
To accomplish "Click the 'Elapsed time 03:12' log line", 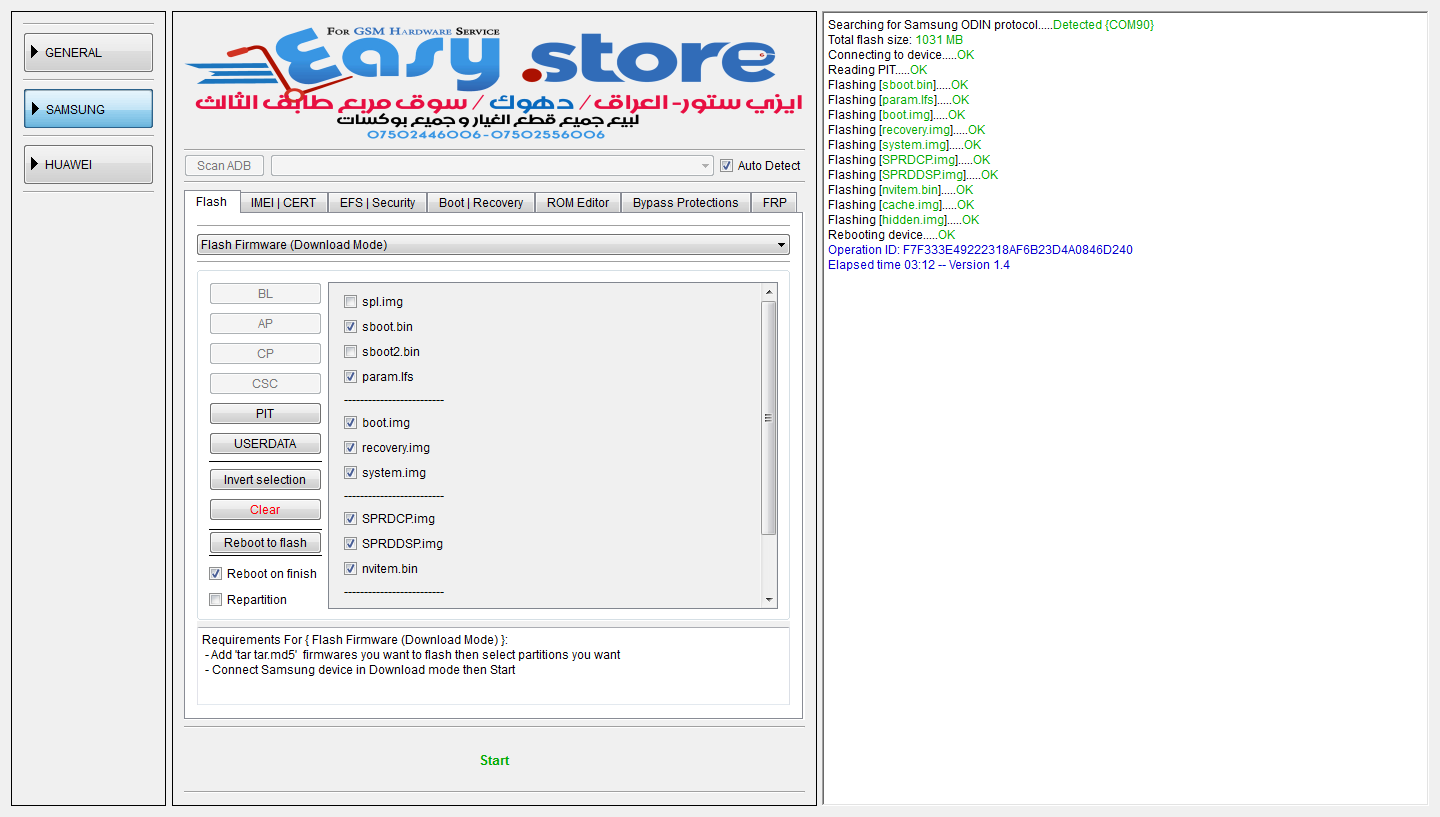I will coord(919,265).
